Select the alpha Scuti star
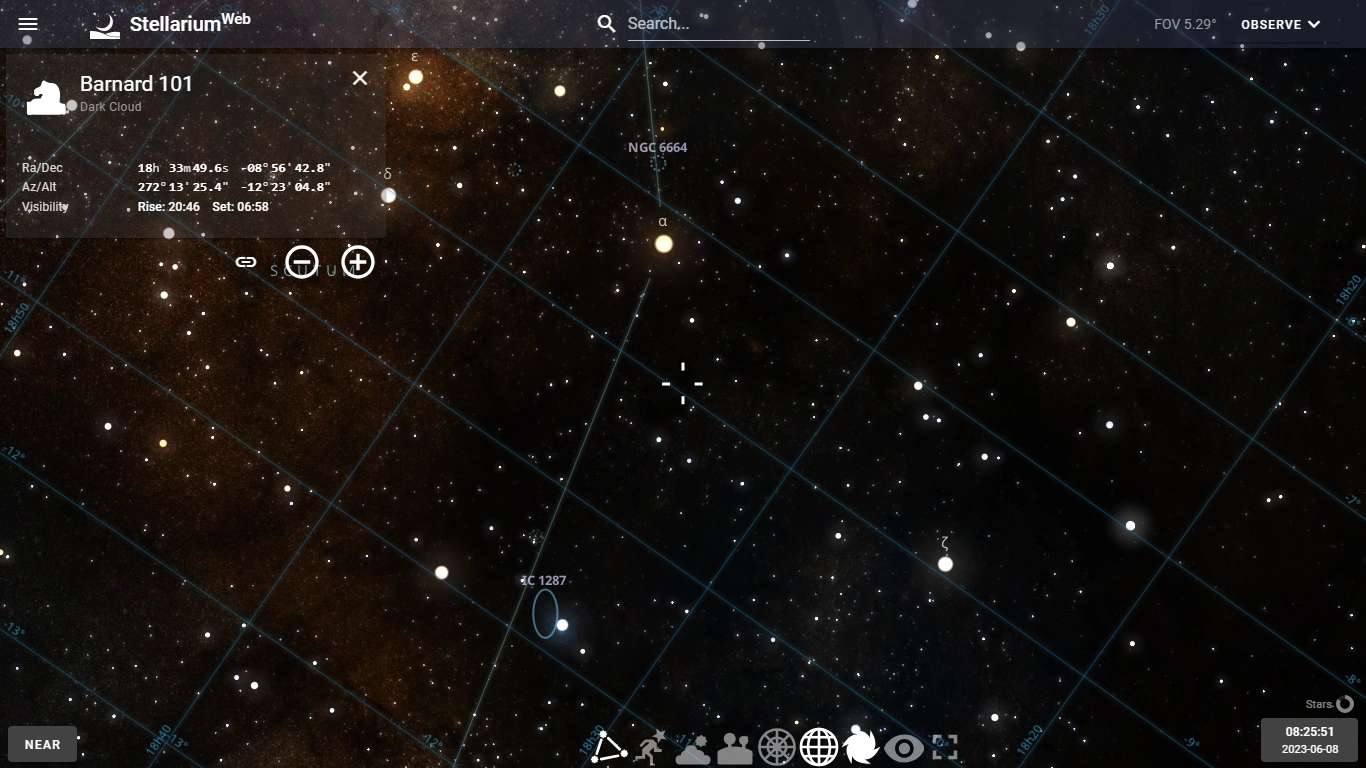This screenshot has width=1366, height=768. (663, 243)
